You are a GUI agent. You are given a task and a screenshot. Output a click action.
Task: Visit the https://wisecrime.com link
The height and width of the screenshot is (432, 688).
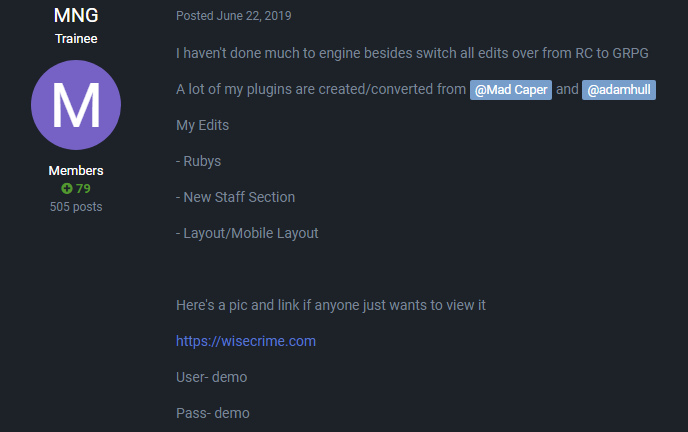(x=246, y=341)
